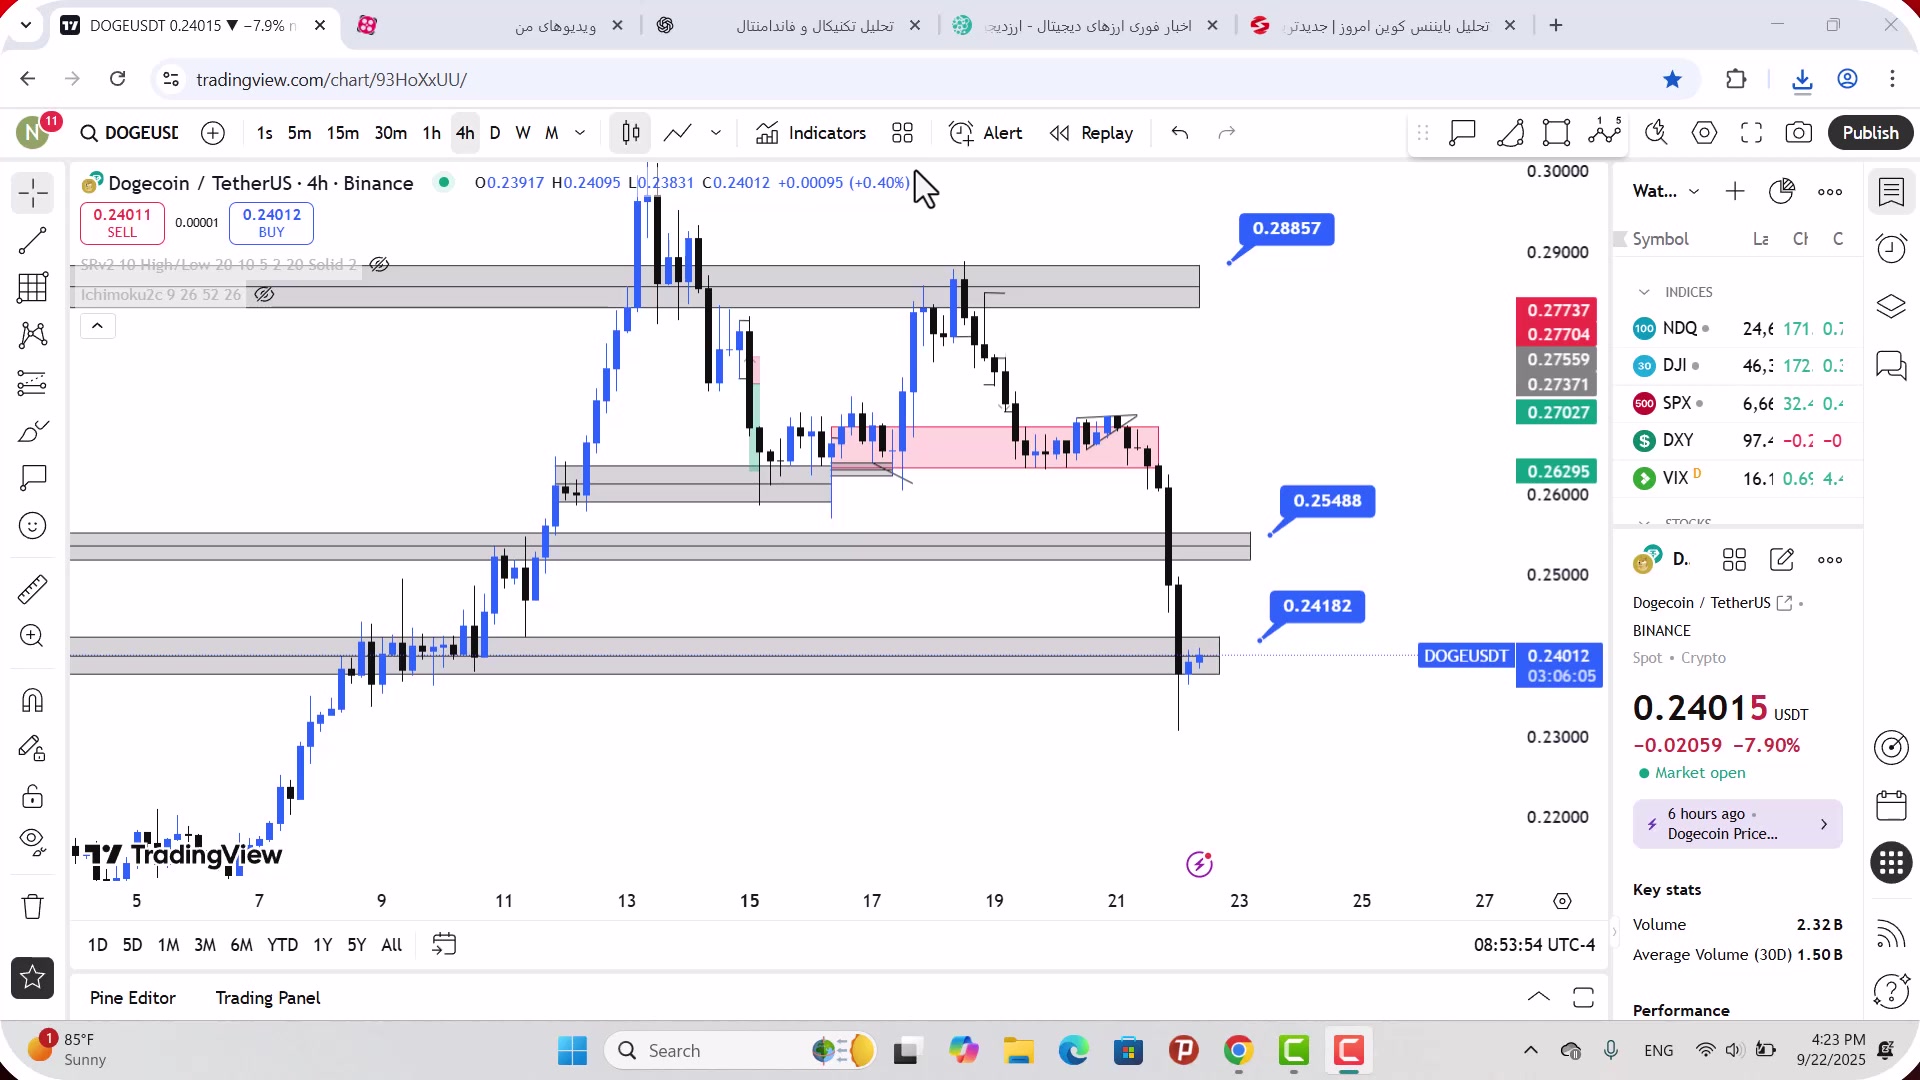Viewport: 1920px width, 1080px height.
Task: Toggle lock all drawings
Action: (32, 796)
